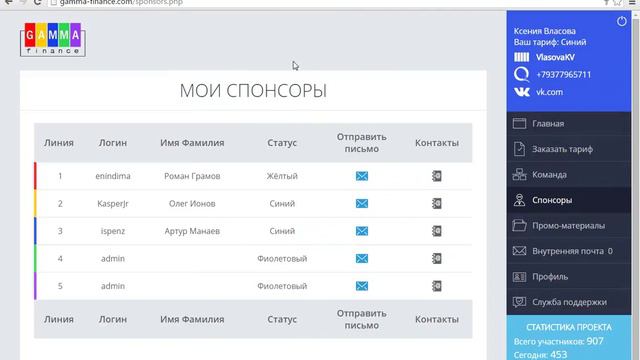Click the Служба поддержки chat icon

point(519,302)
